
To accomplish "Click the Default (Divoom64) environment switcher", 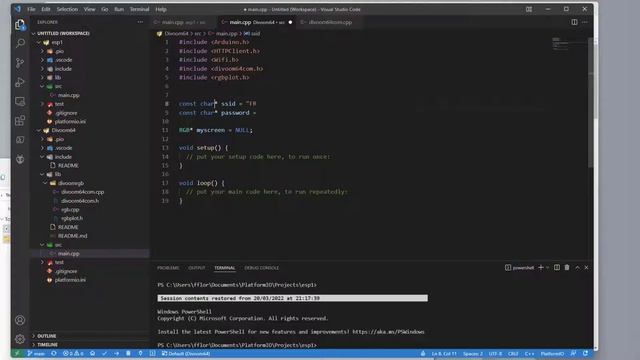I will [x=186, y=353].
